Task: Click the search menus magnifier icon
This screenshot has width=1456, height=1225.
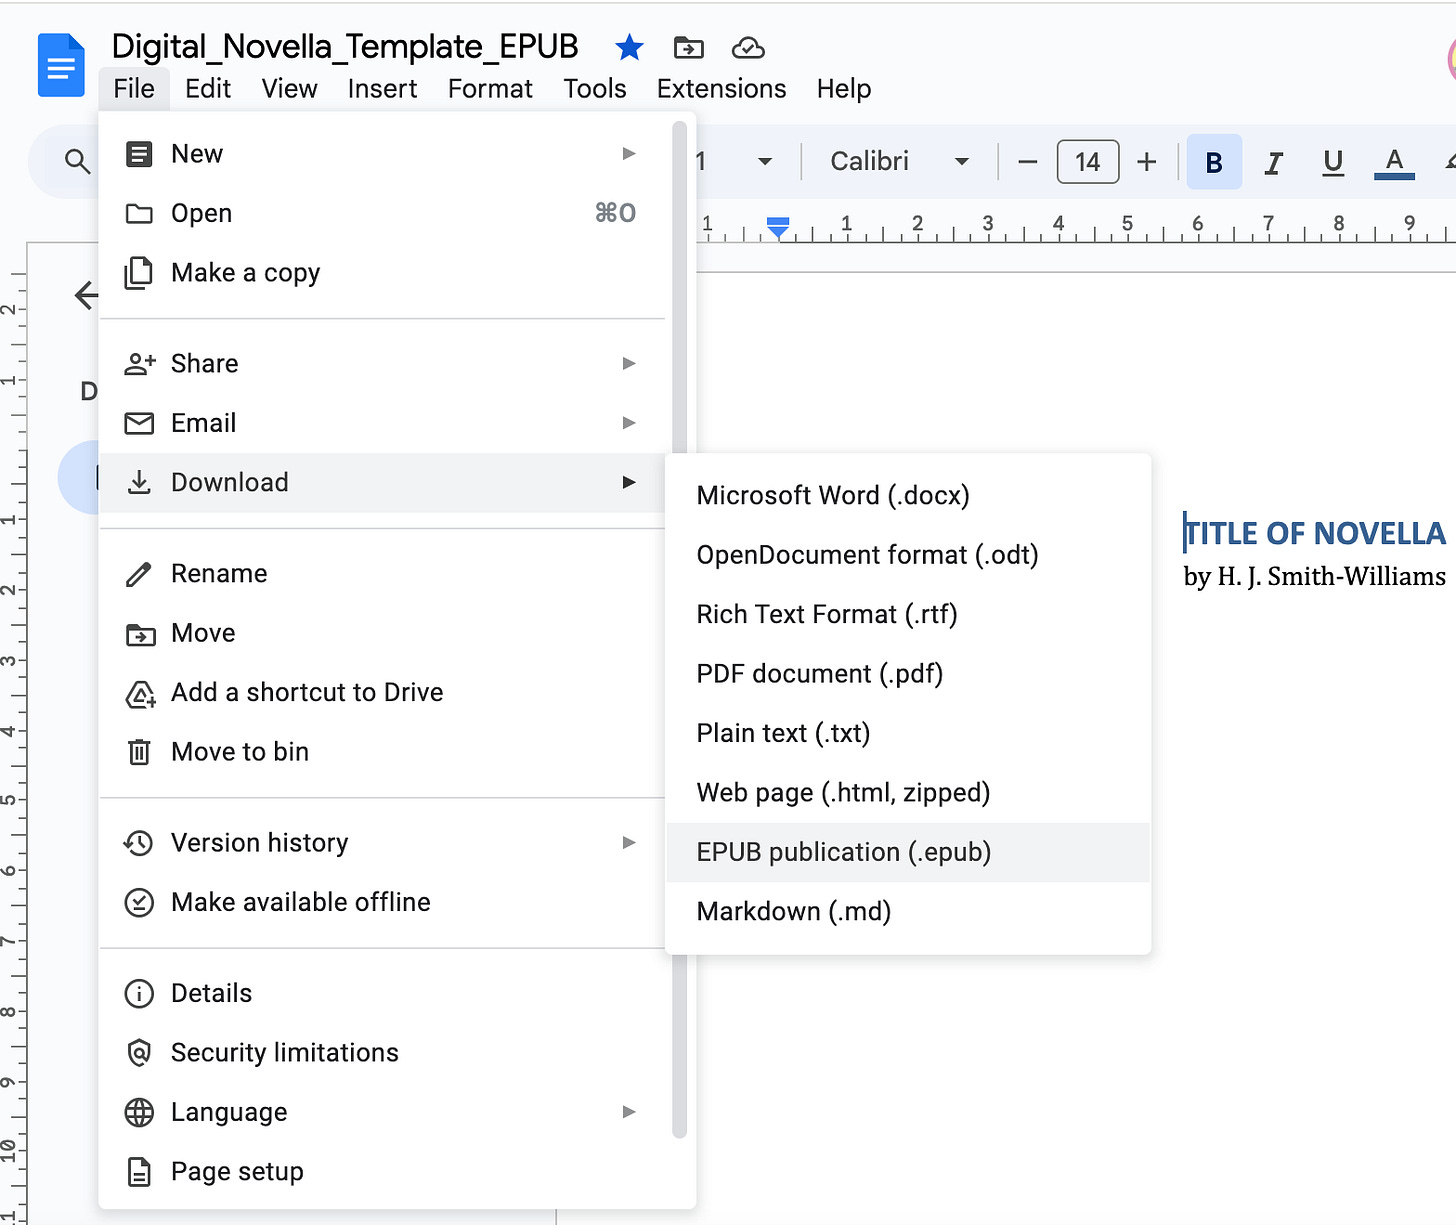Action: [x=77, y=161]
